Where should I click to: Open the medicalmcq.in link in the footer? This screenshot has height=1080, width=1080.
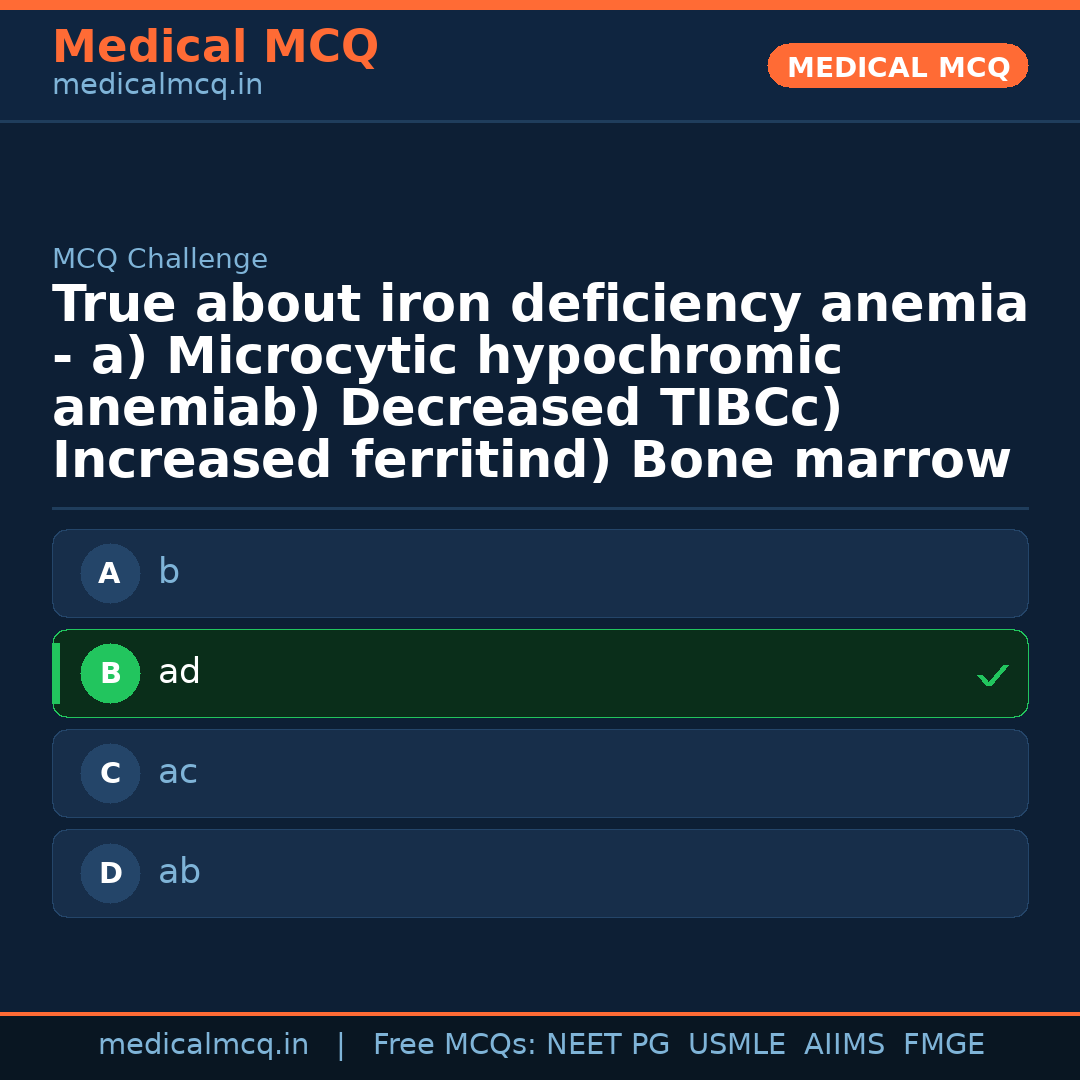tap(203, 1045)
